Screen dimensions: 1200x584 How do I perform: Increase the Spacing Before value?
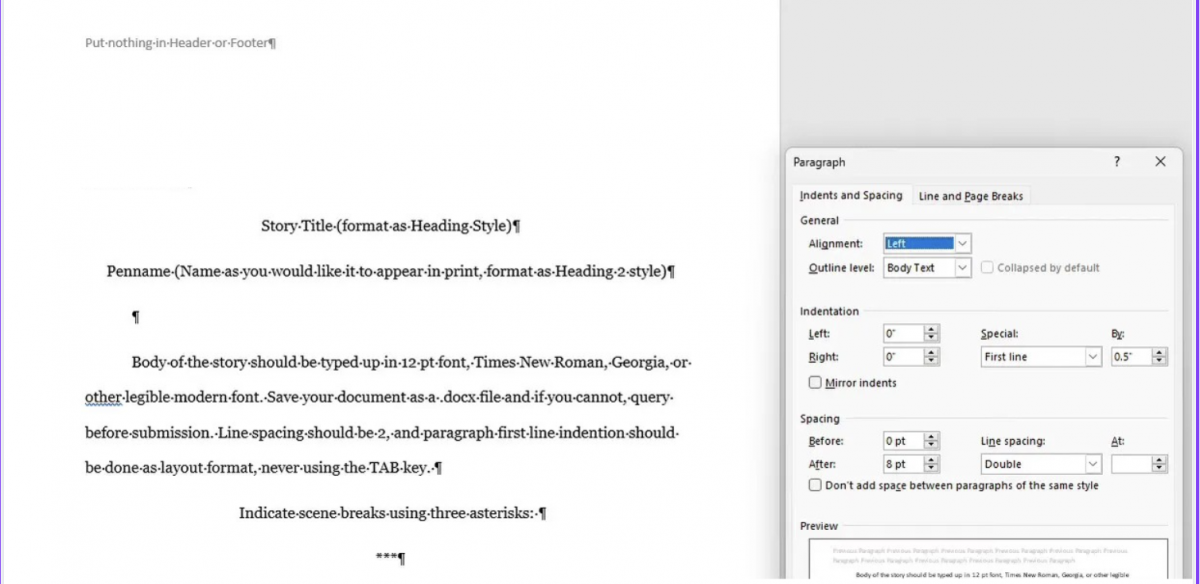(932, 436)
